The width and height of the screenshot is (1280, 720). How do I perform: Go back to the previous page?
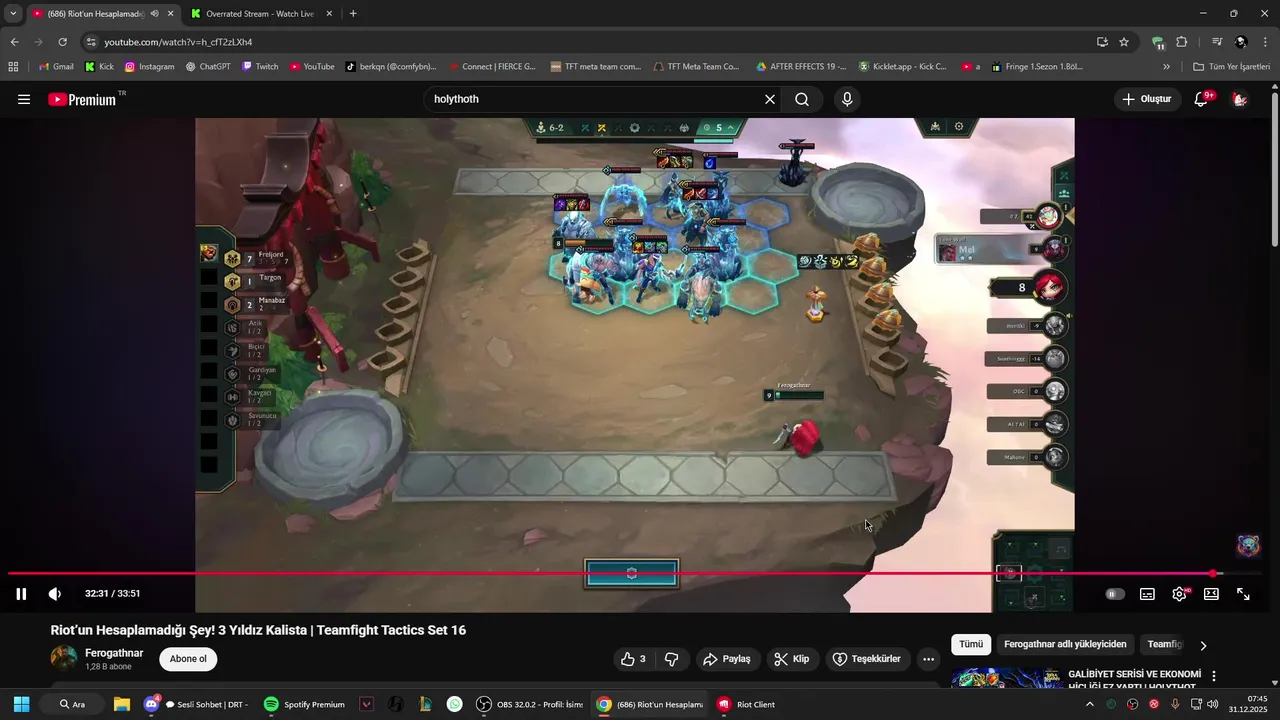click(x=14, y=42)
